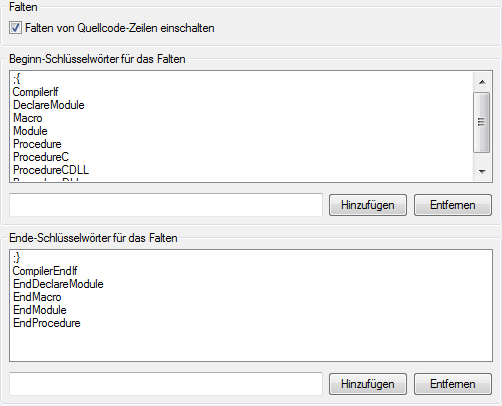
Task: Select the CompilerEndIf end keyword
Action: point(45,271)
